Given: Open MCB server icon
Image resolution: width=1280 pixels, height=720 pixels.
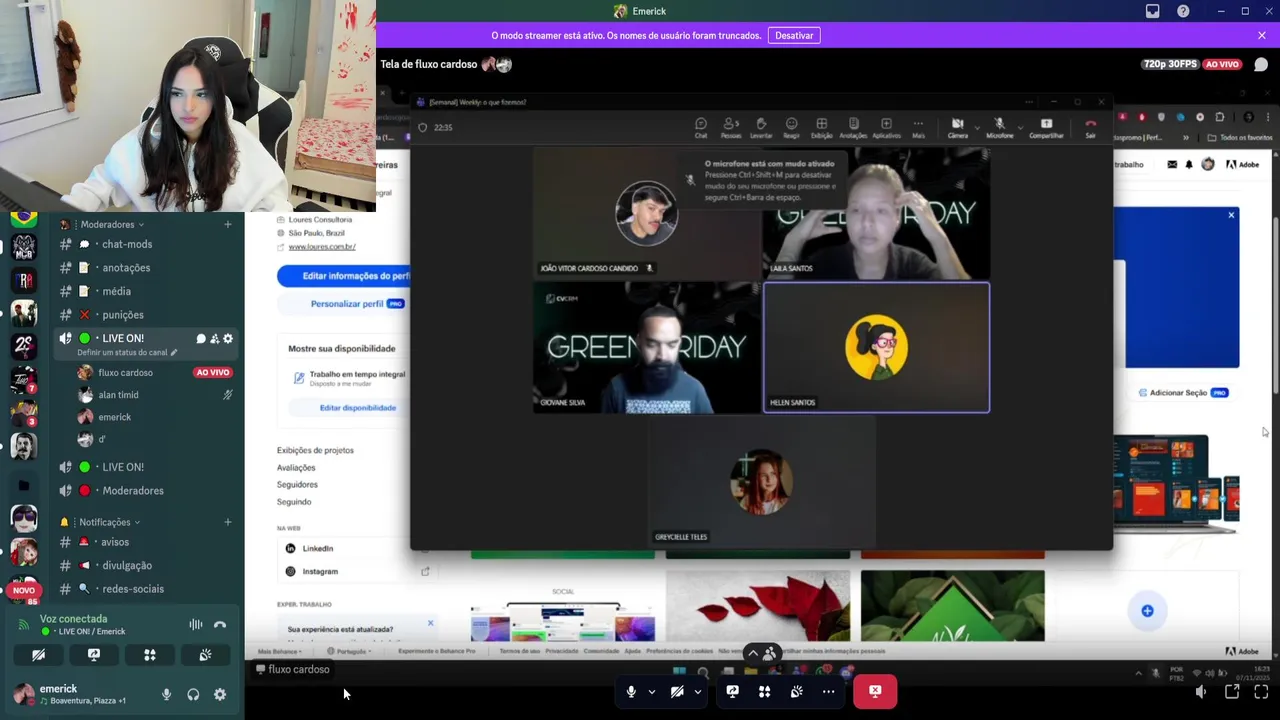Looking at the screenshot, I should click(24, 248).
